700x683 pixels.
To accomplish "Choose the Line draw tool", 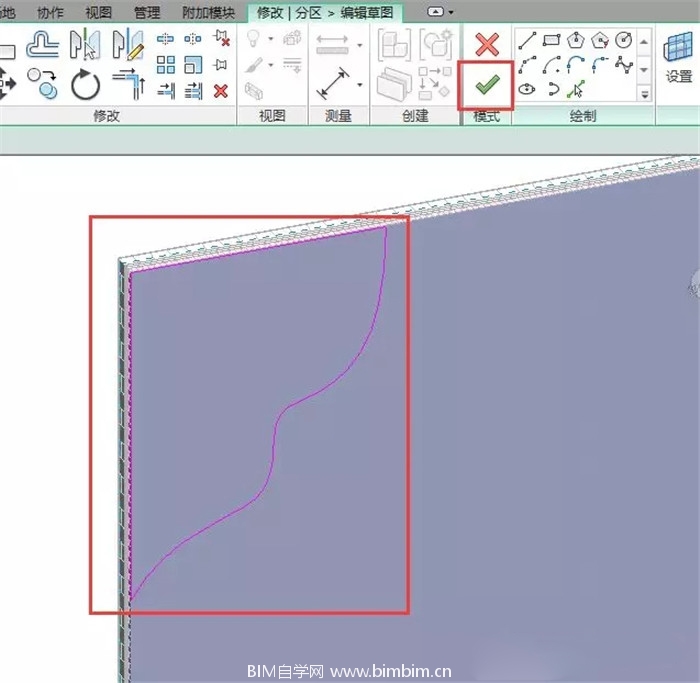I will [x=527, y=40].
